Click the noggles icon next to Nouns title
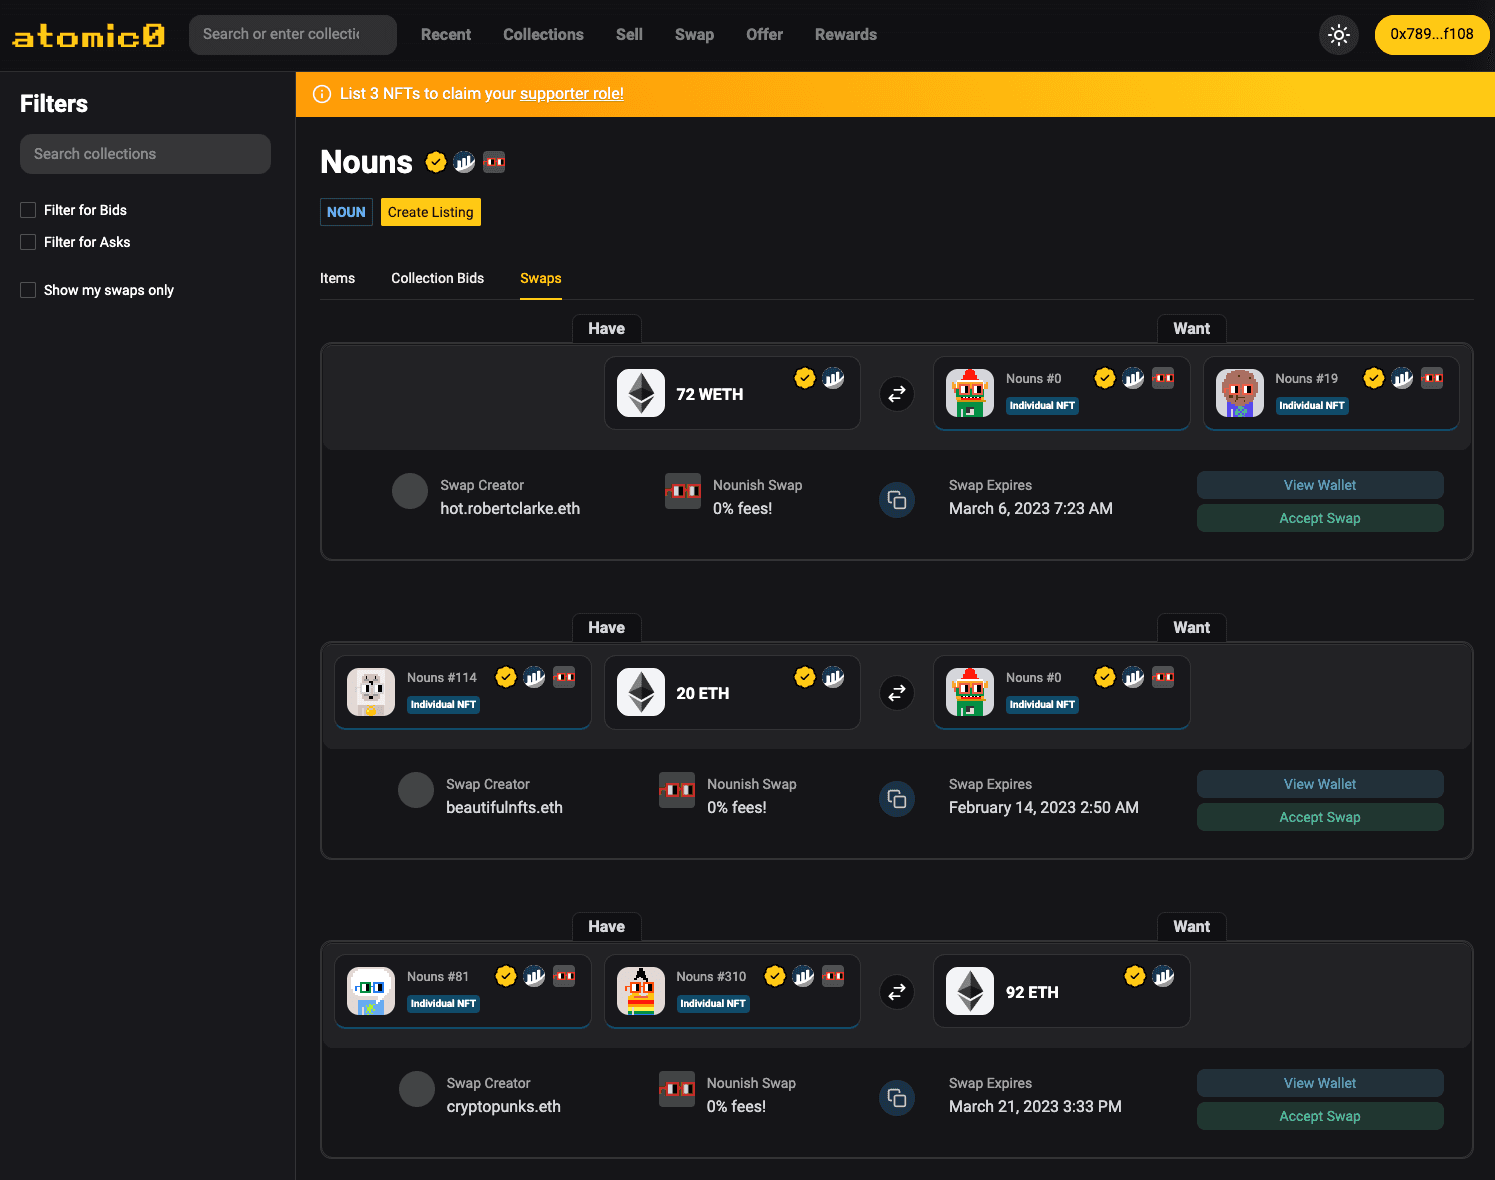 pyautogui.click(x=494, y=162)
